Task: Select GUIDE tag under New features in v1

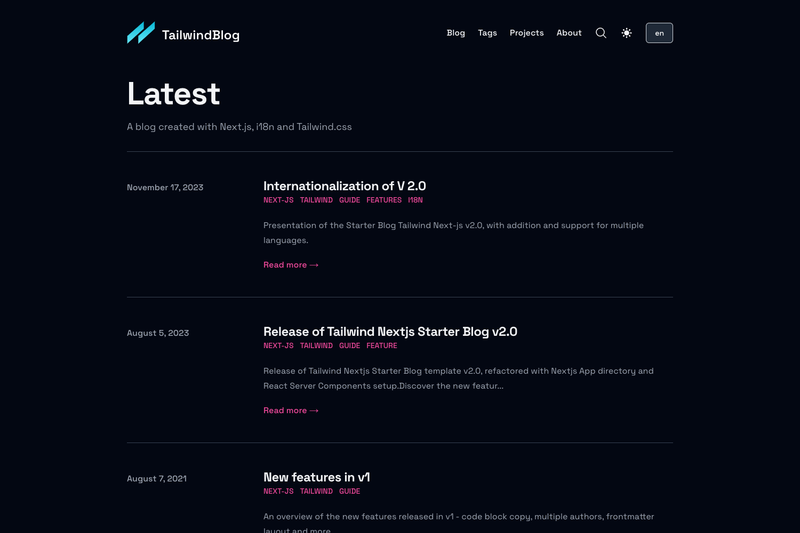Action: pyautogui.click(x=349, y=491)
